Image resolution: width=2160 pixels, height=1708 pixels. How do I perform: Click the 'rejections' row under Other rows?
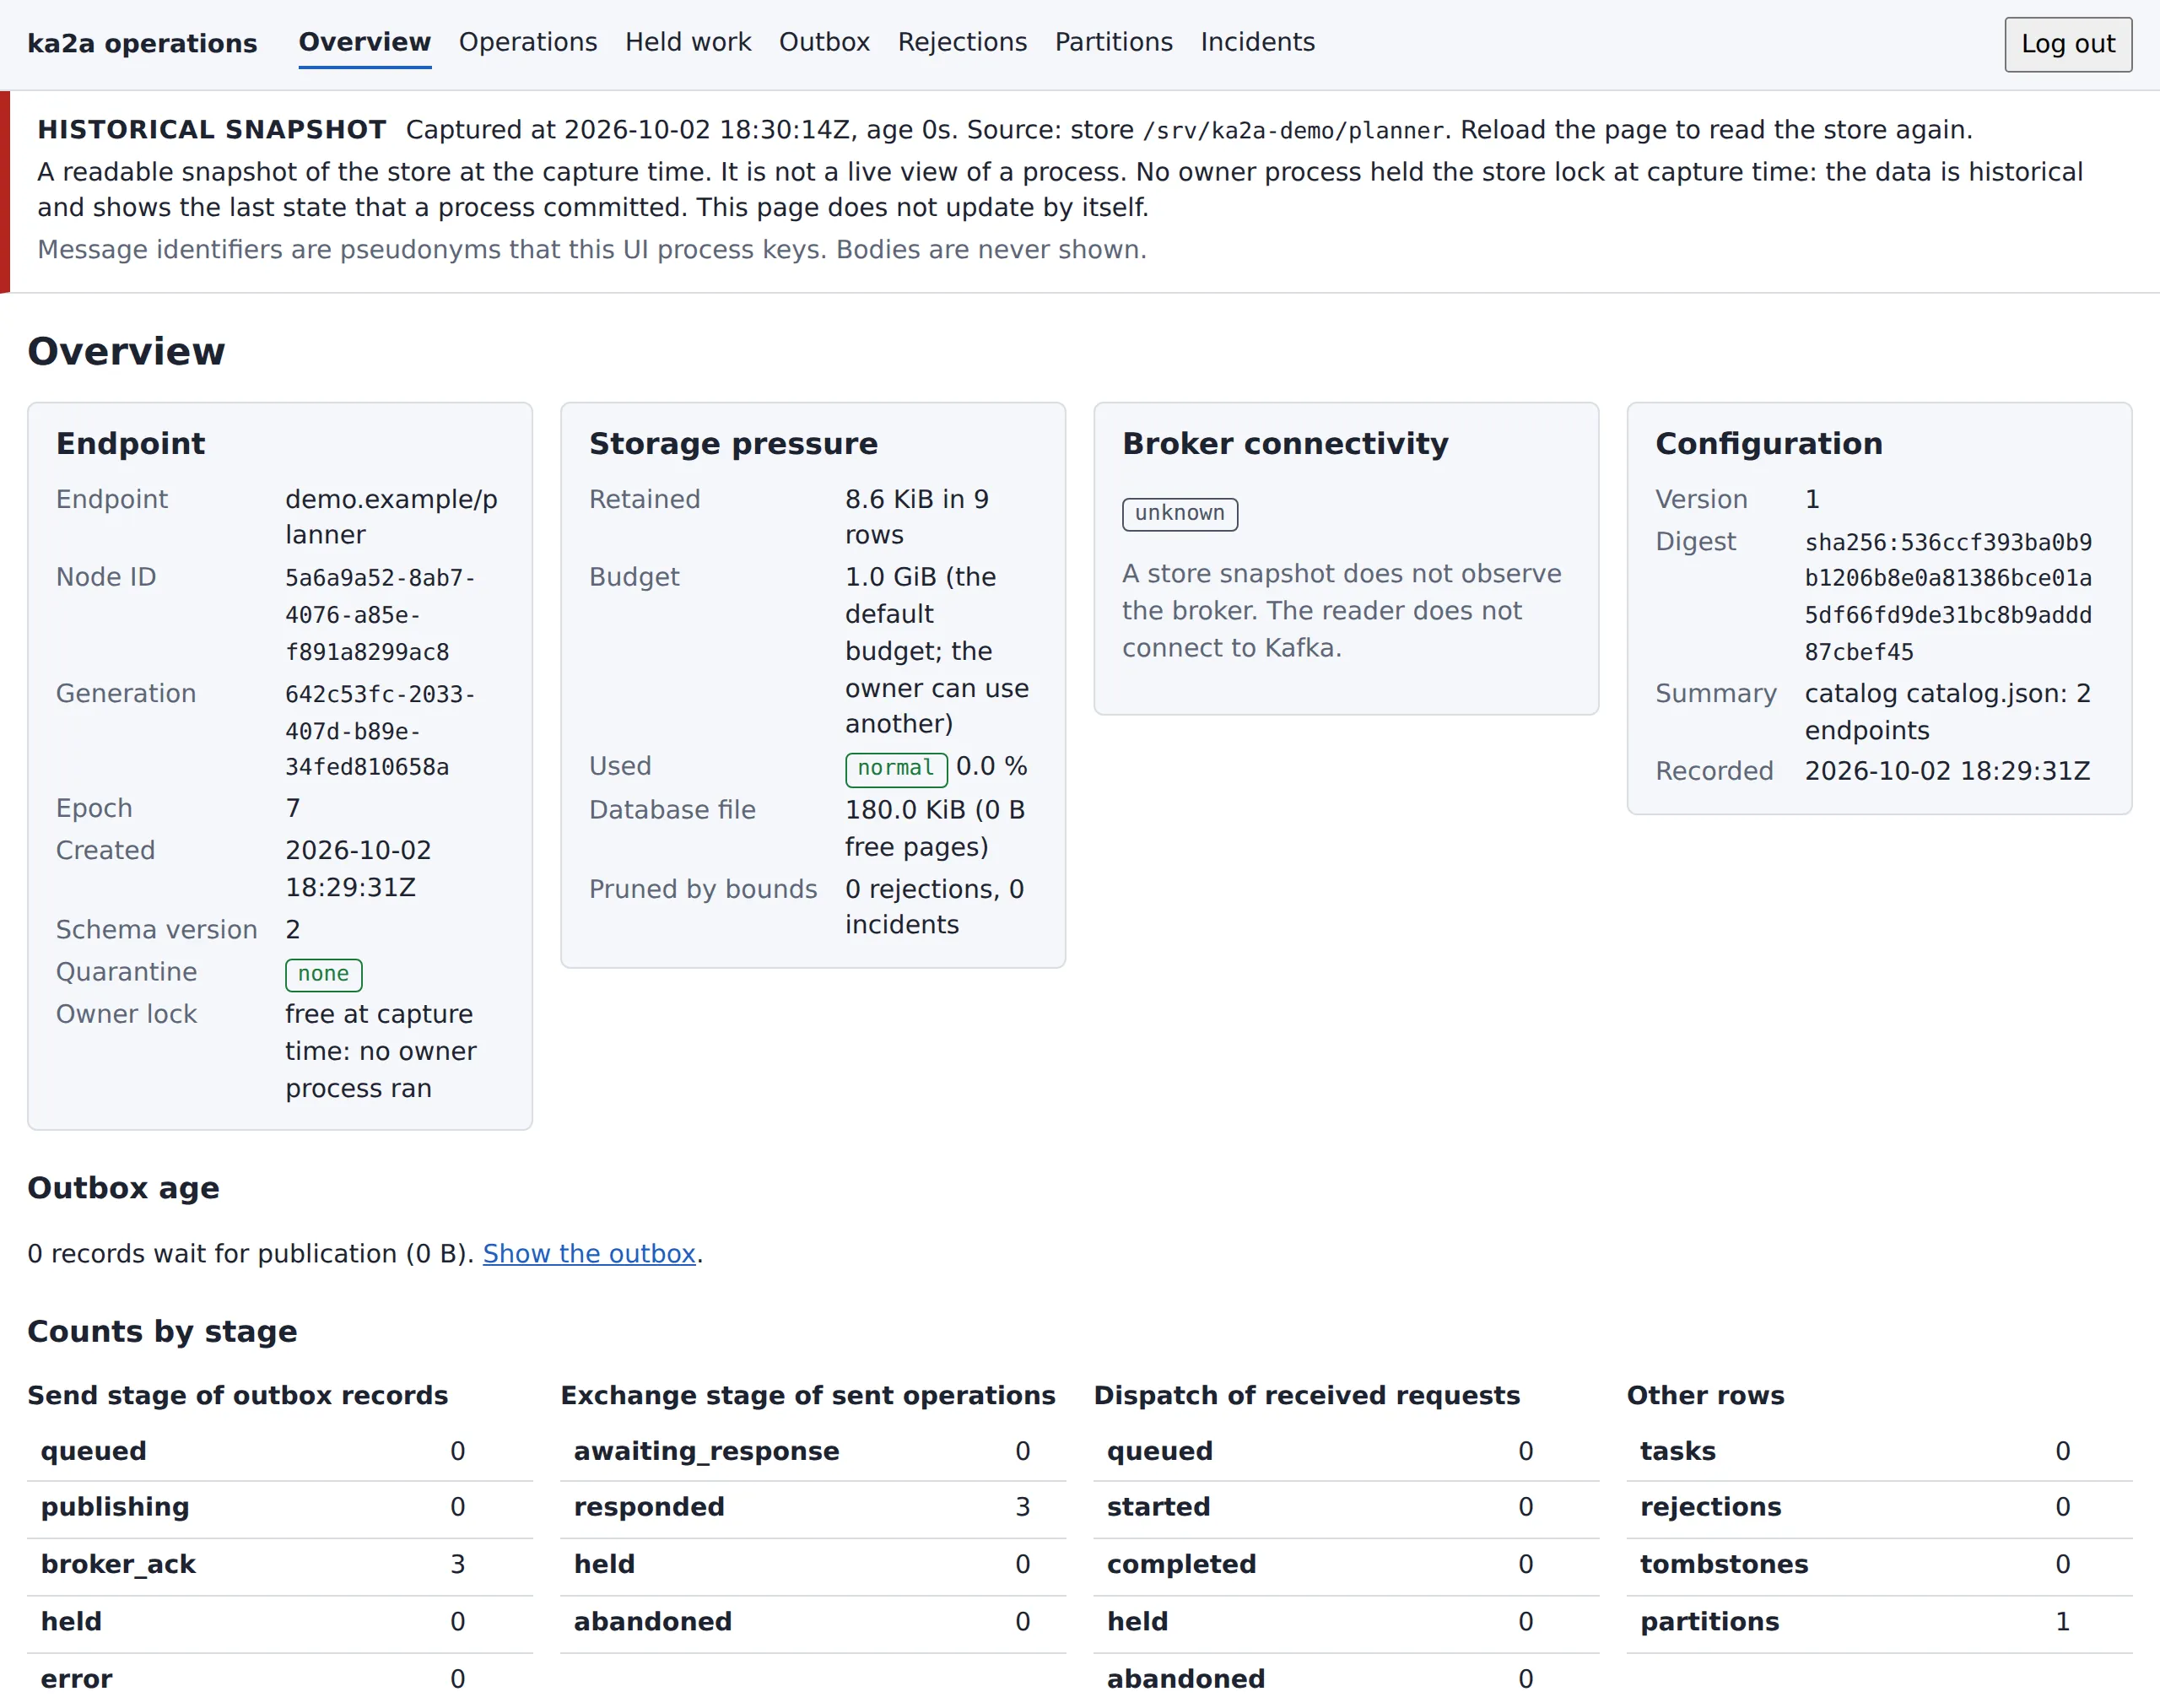tap(1880, 1508)
